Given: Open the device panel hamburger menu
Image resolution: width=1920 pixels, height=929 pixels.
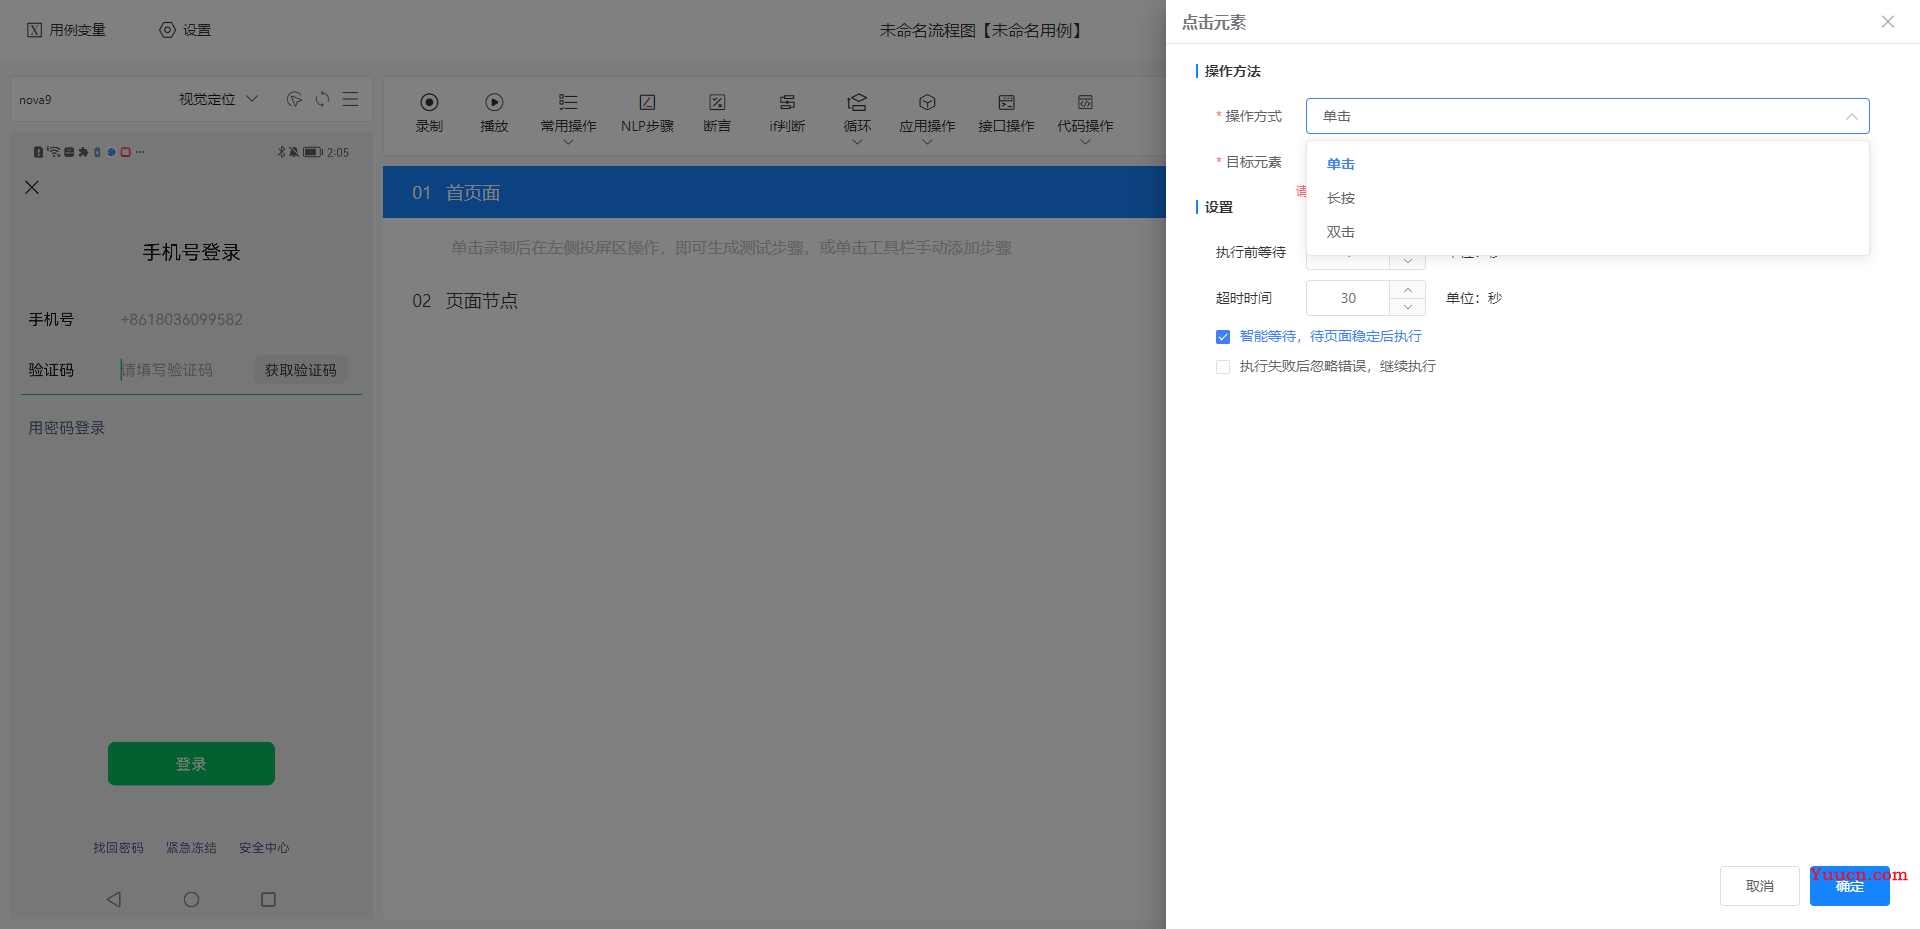Looking at the screenshot, I should click(350, 99).
